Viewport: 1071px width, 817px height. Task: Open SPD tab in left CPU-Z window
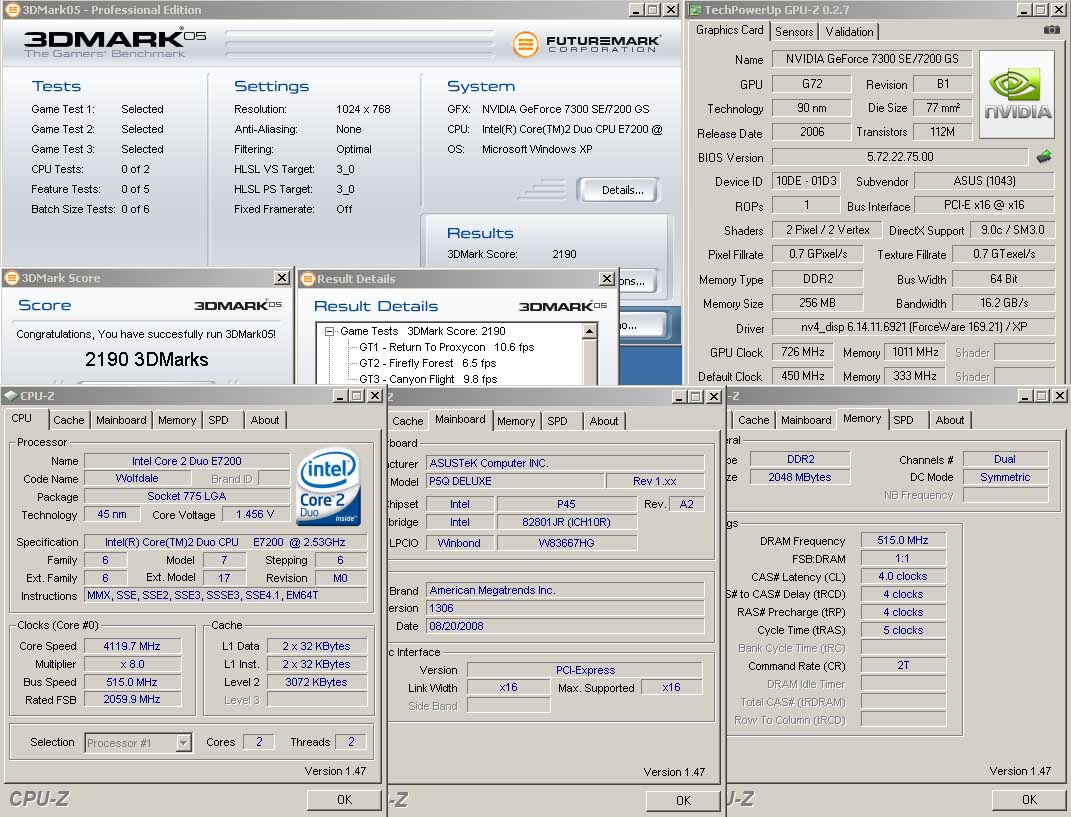tap(219, 420)
